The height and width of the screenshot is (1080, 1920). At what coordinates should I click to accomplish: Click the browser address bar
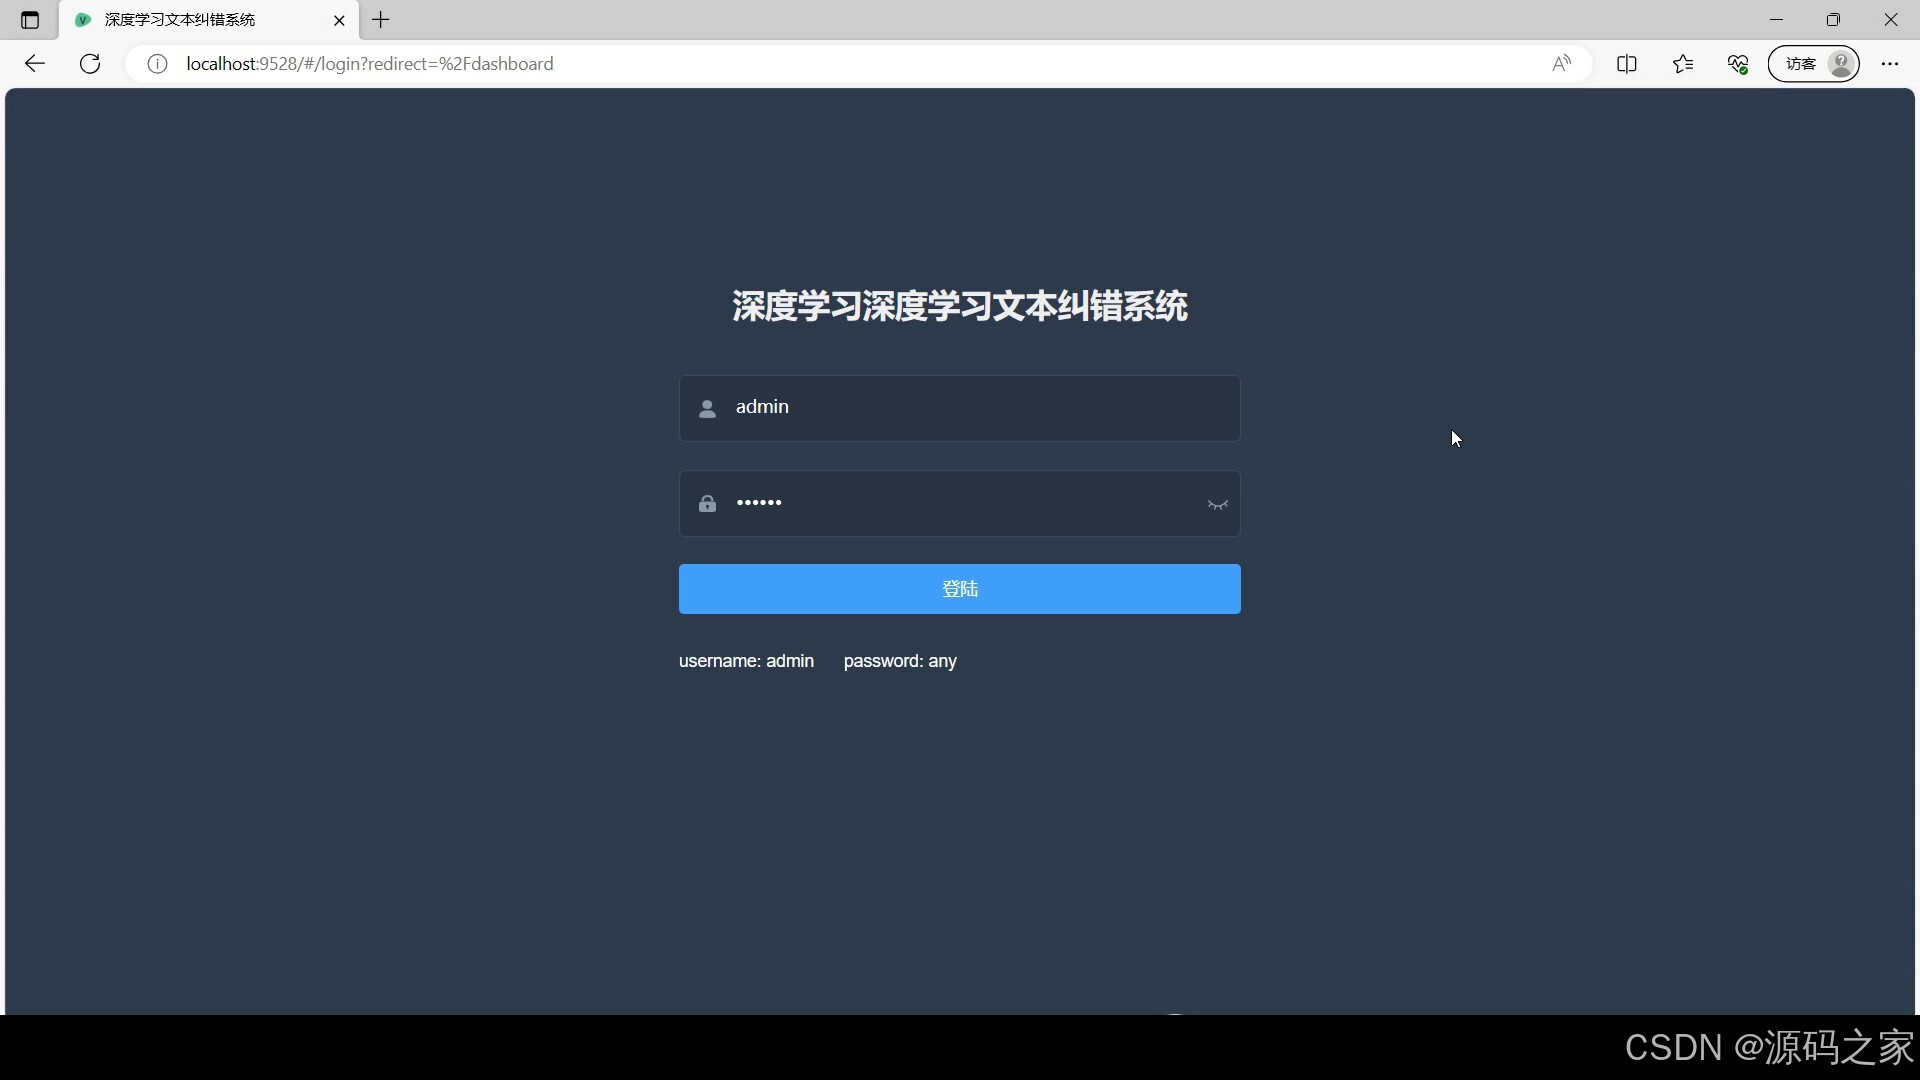(x=700, y=63)
